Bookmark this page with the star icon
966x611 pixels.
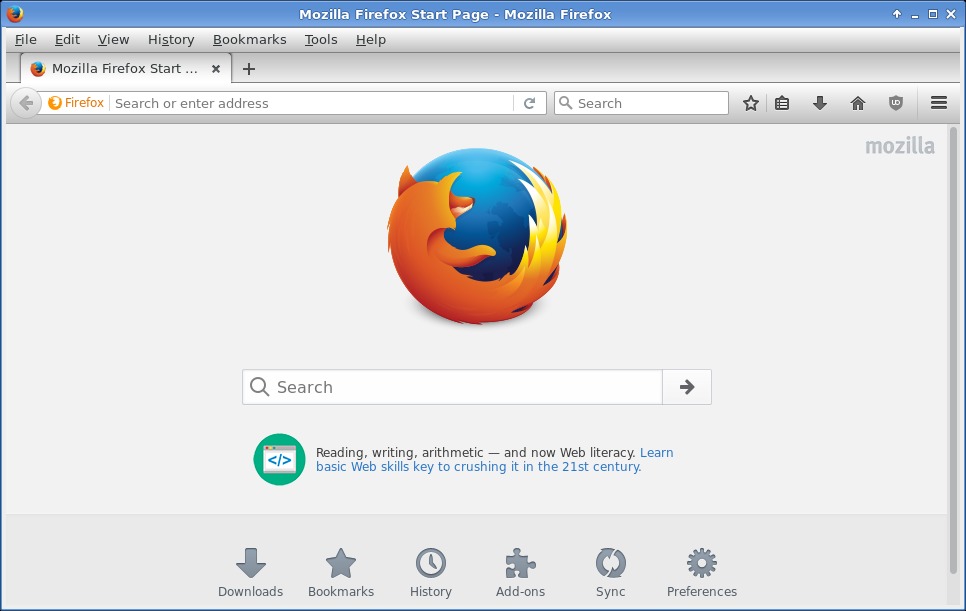tap(750, 103)
